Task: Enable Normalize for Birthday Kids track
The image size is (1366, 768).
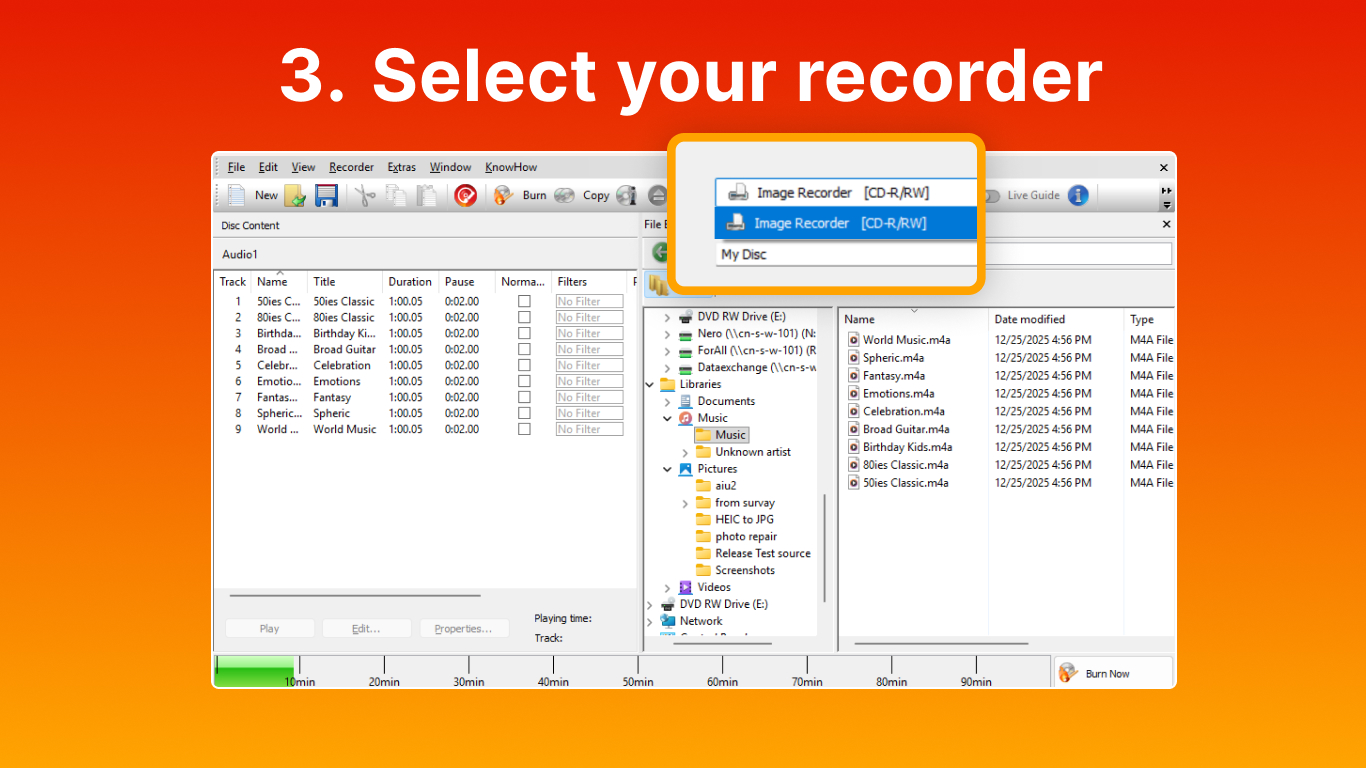Action: point(524,333)
